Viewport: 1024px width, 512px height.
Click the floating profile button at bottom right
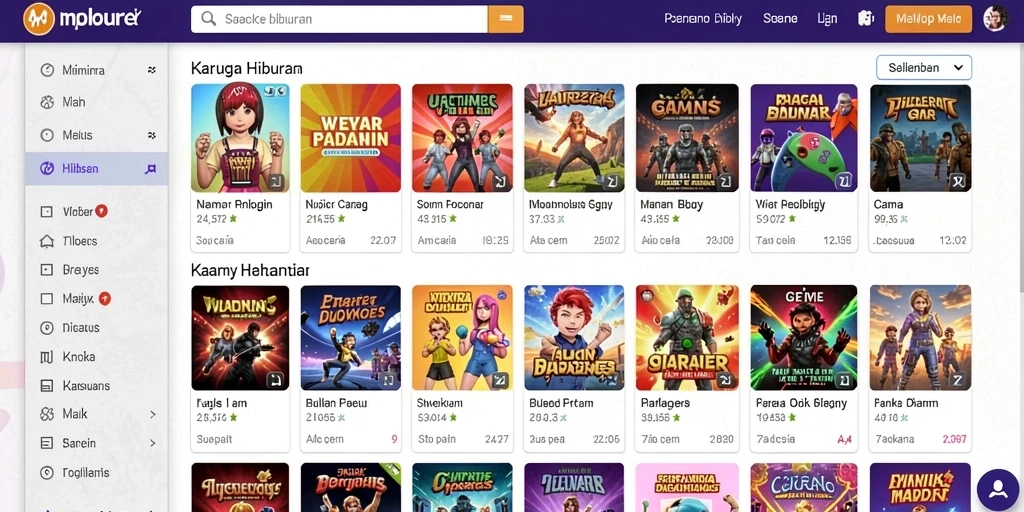pos(998,490)
